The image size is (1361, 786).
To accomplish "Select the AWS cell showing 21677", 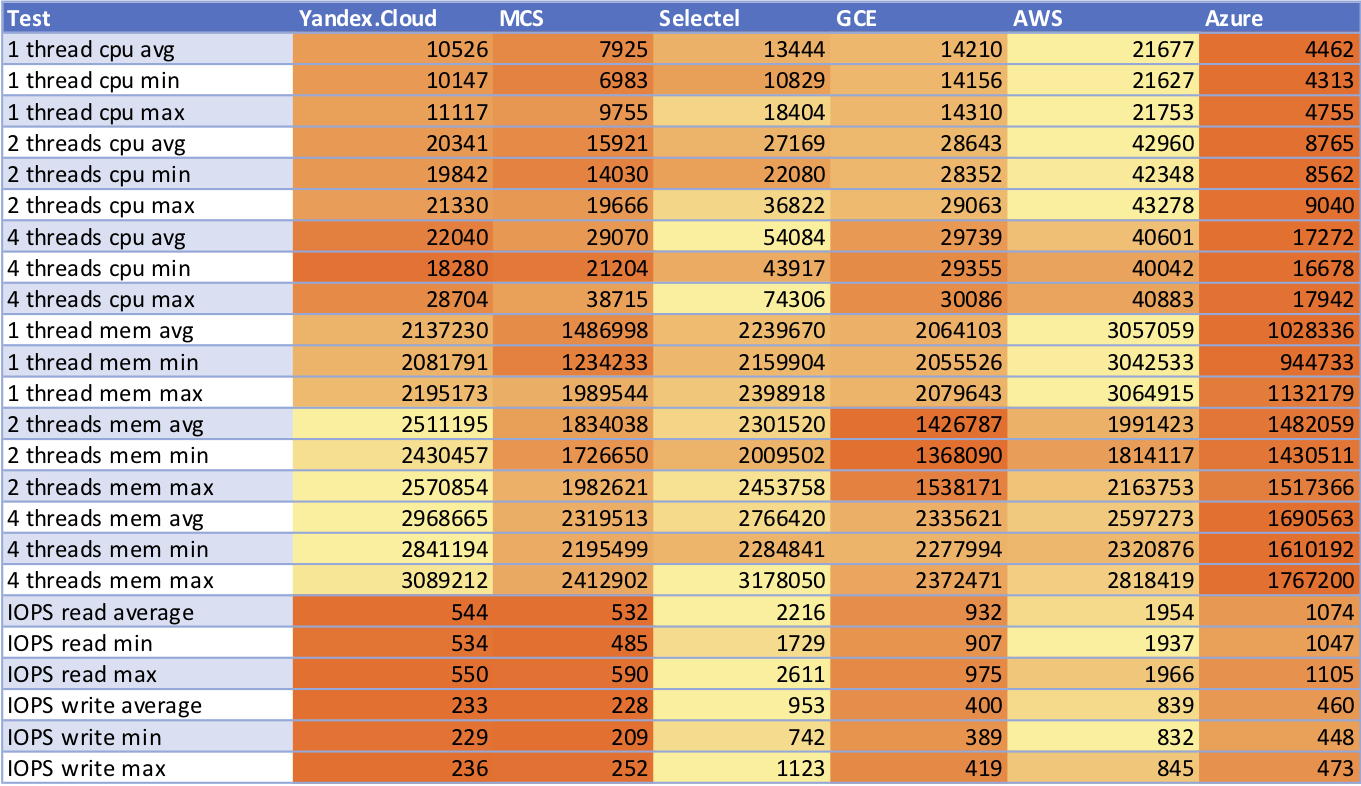I will [x=1103, y=49].
